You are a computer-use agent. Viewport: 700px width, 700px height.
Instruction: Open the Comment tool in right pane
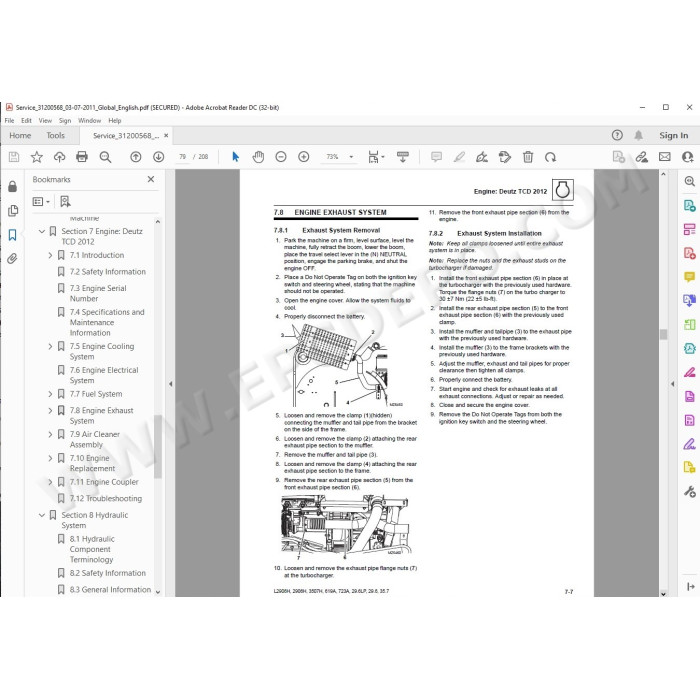[689, 277]
